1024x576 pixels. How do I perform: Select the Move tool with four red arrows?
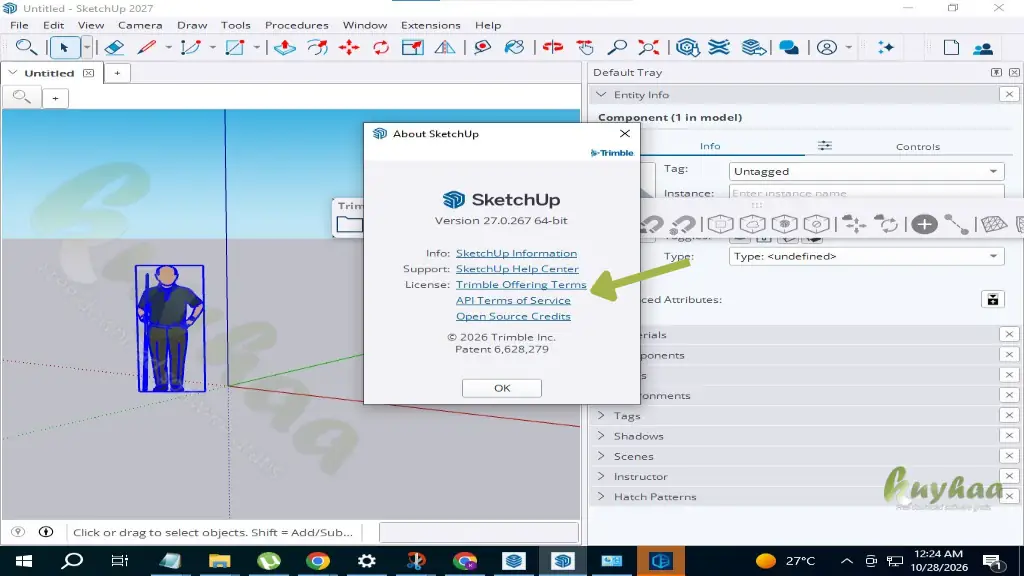pos(349,47)
